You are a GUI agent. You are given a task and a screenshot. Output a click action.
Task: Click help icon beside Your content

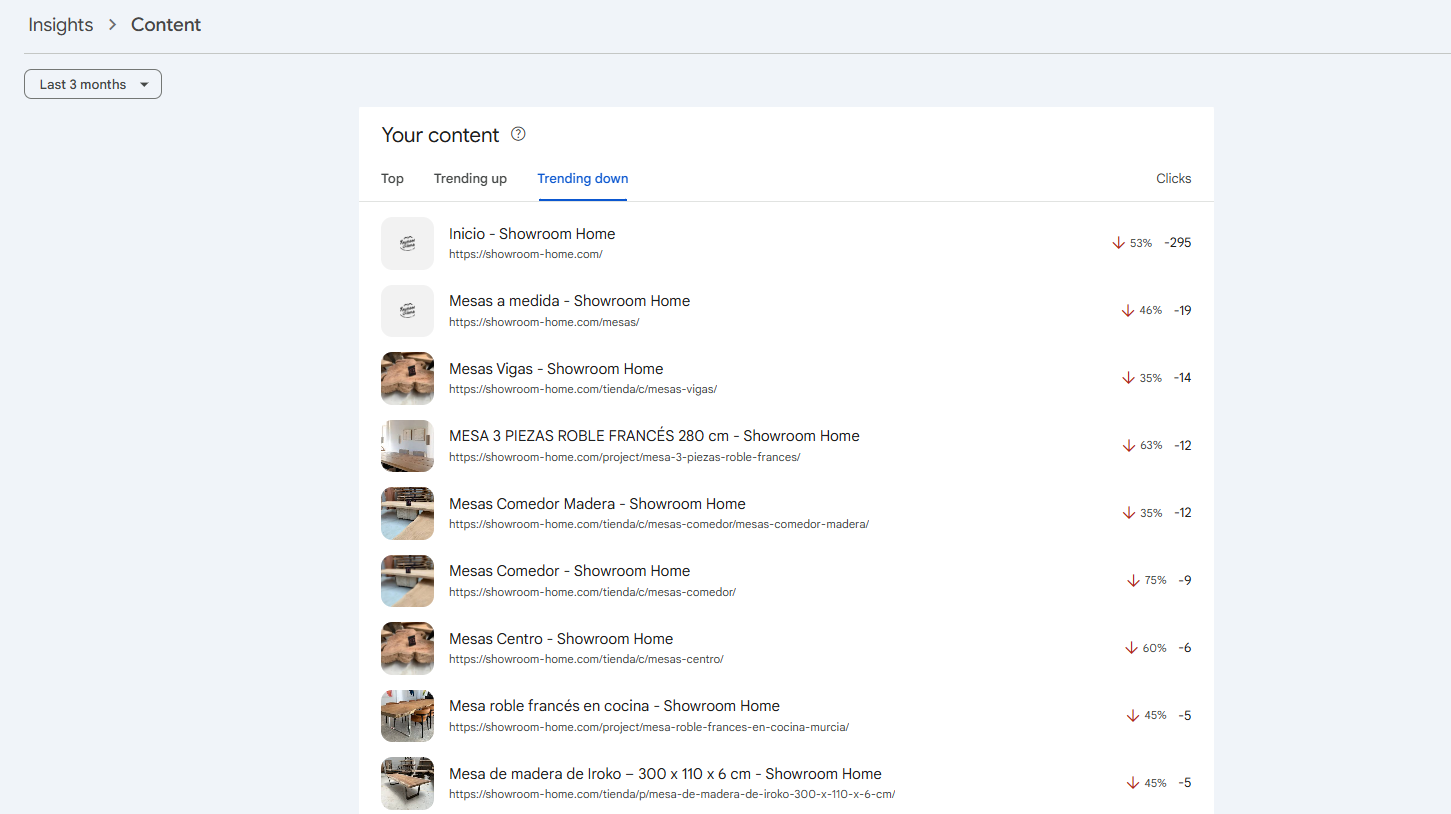[518, 134]
